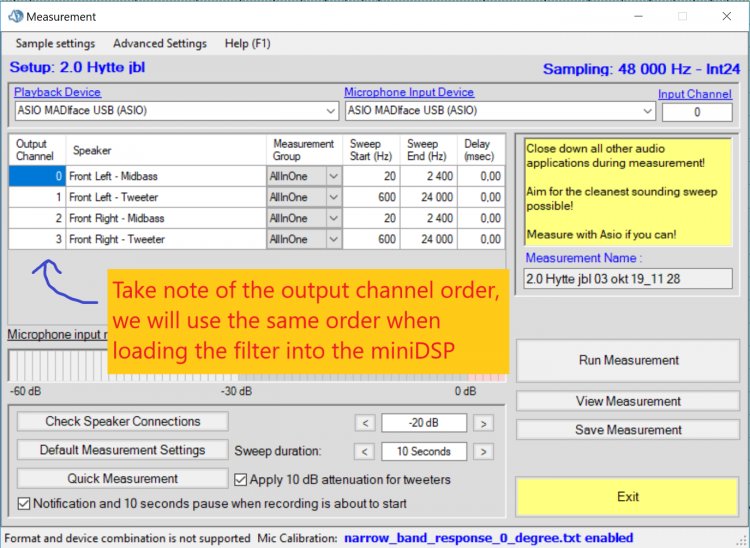The image size is (750, 548).
Task: Change Measurement Group for Front Right Tweeter
Action: pyautogui.click(x=333, y=240)
